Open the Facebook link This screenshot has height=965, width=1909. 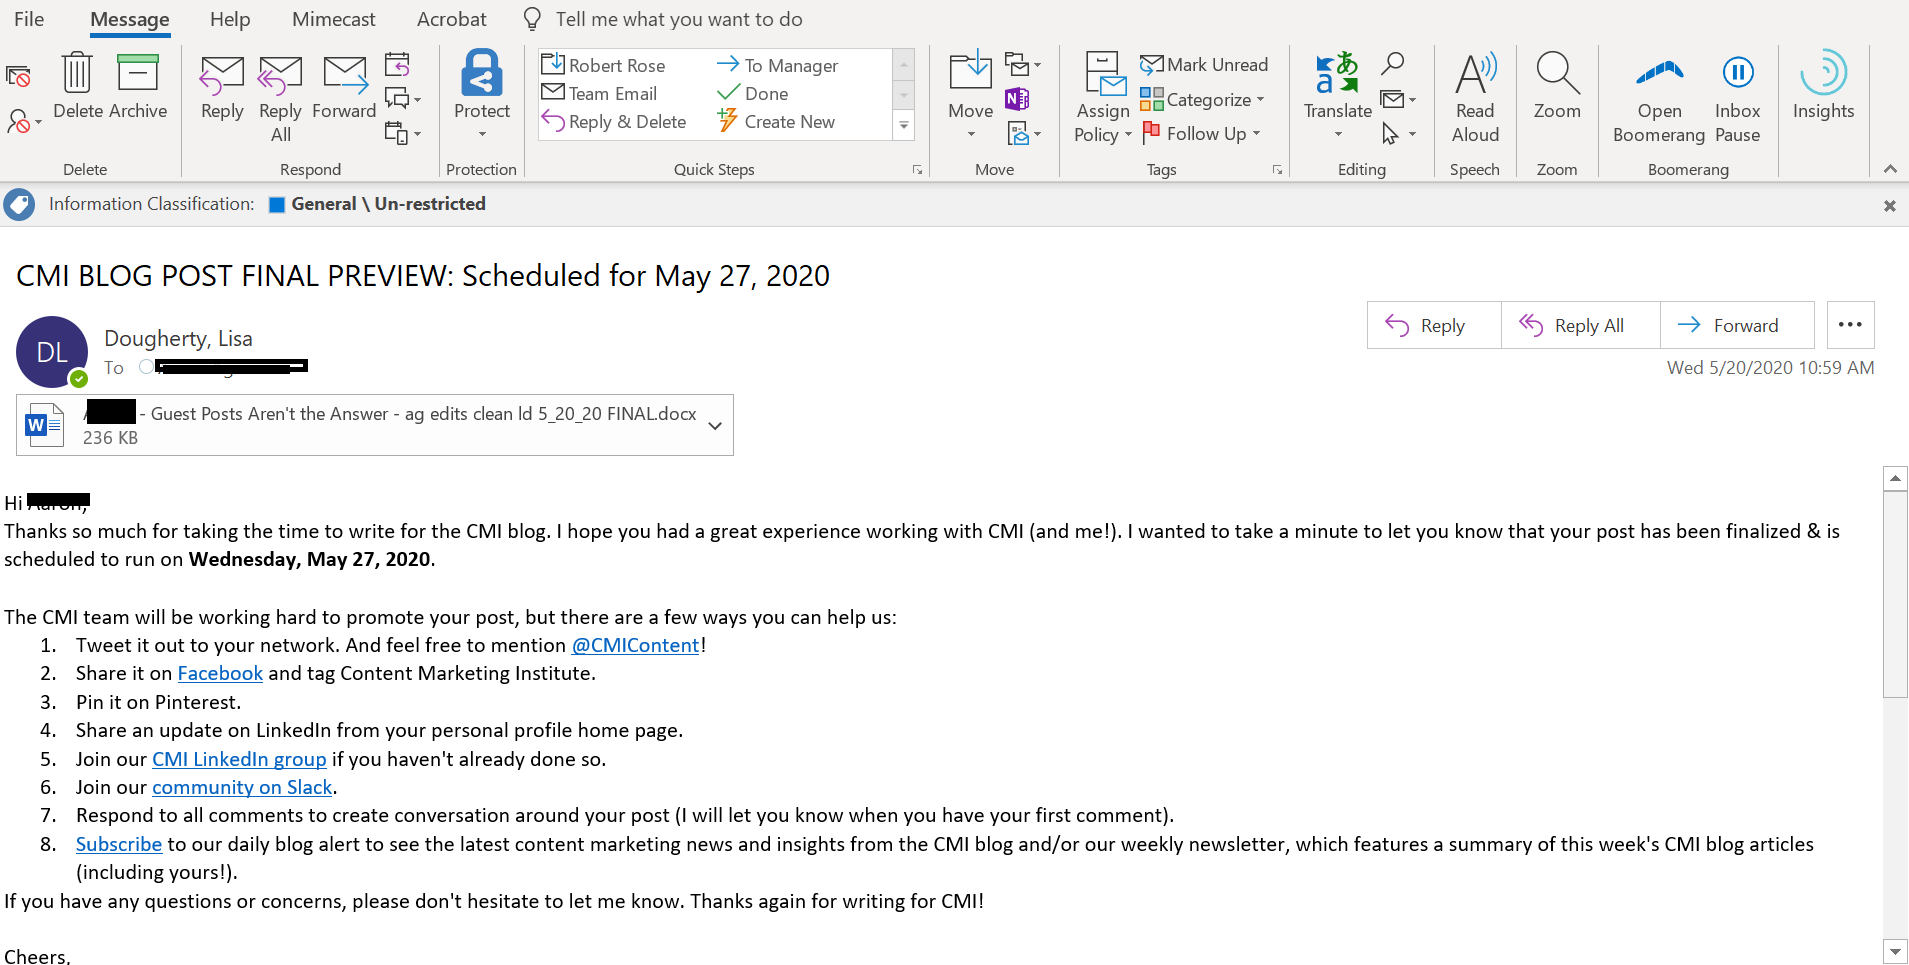(220, 673)
